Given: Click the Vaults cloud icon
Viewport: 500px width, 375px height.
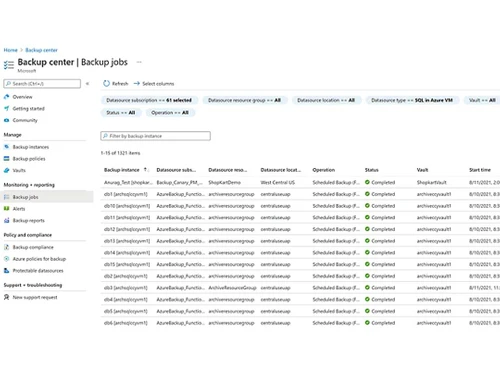Looking at the screenshot, I should tap(6, 170).
